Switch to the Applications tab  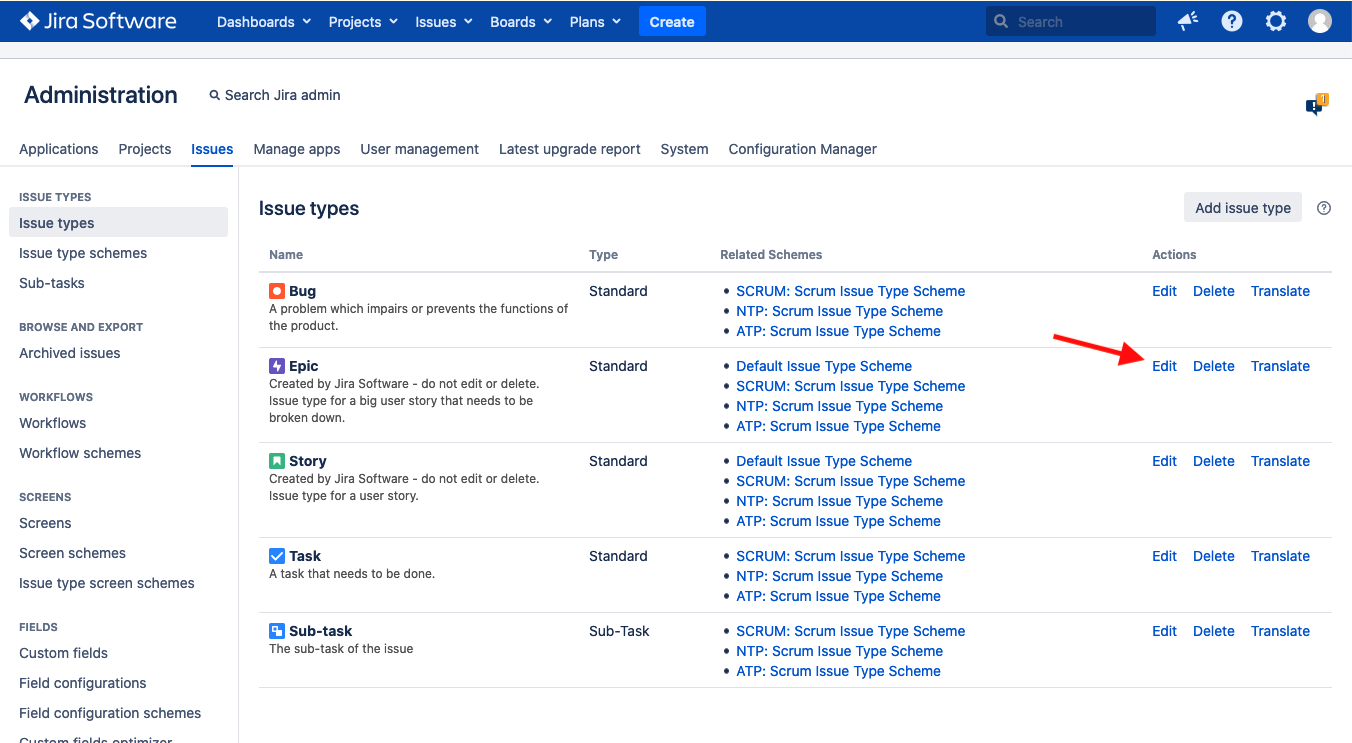click(x=59, y=149)
